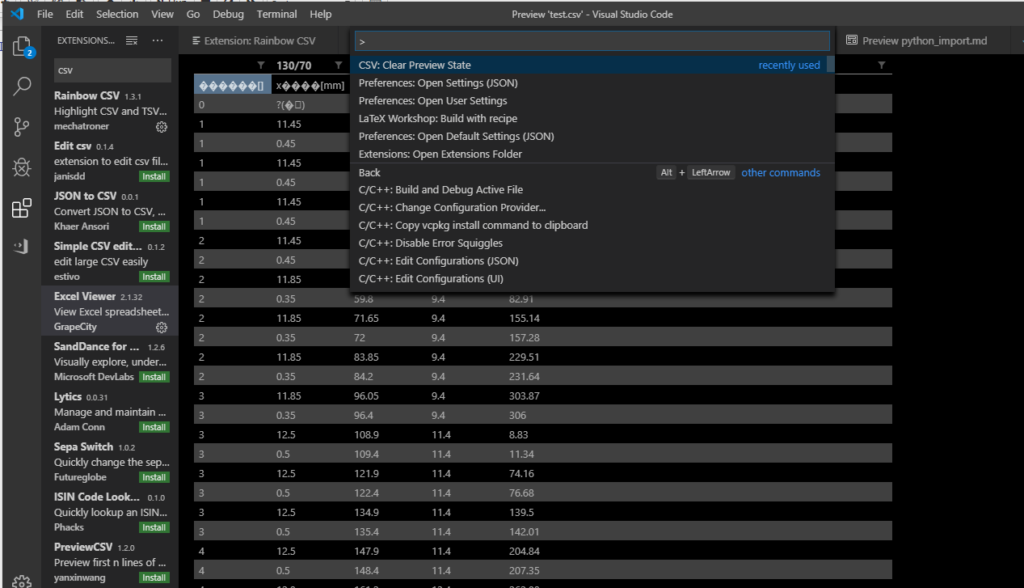Install the ISIN Code Lookup extension
The height and width of the screenshot is (588, 1024).
(154, 528)
